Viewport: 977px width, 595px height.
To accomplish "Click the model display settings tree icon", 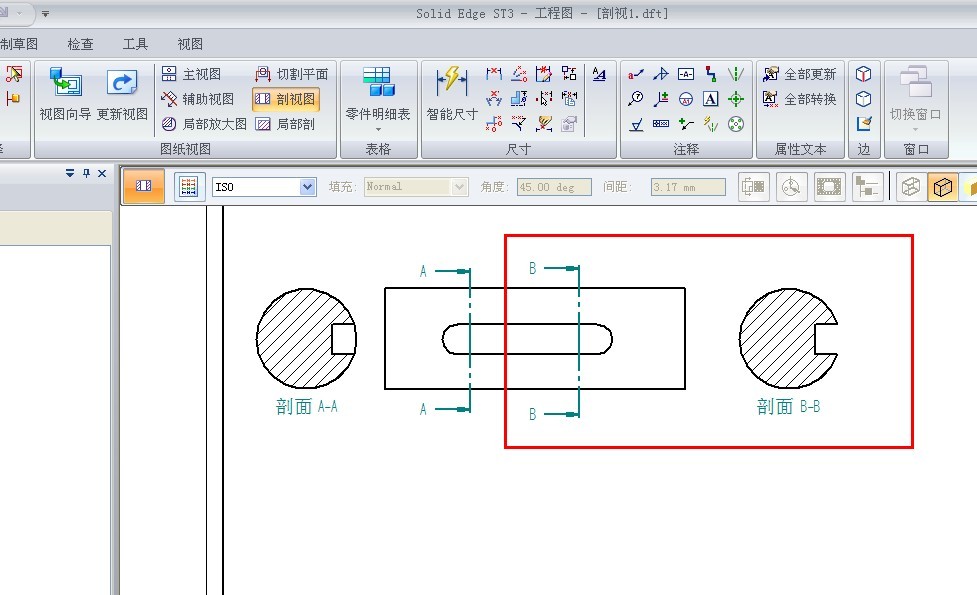I will (867, 187).
